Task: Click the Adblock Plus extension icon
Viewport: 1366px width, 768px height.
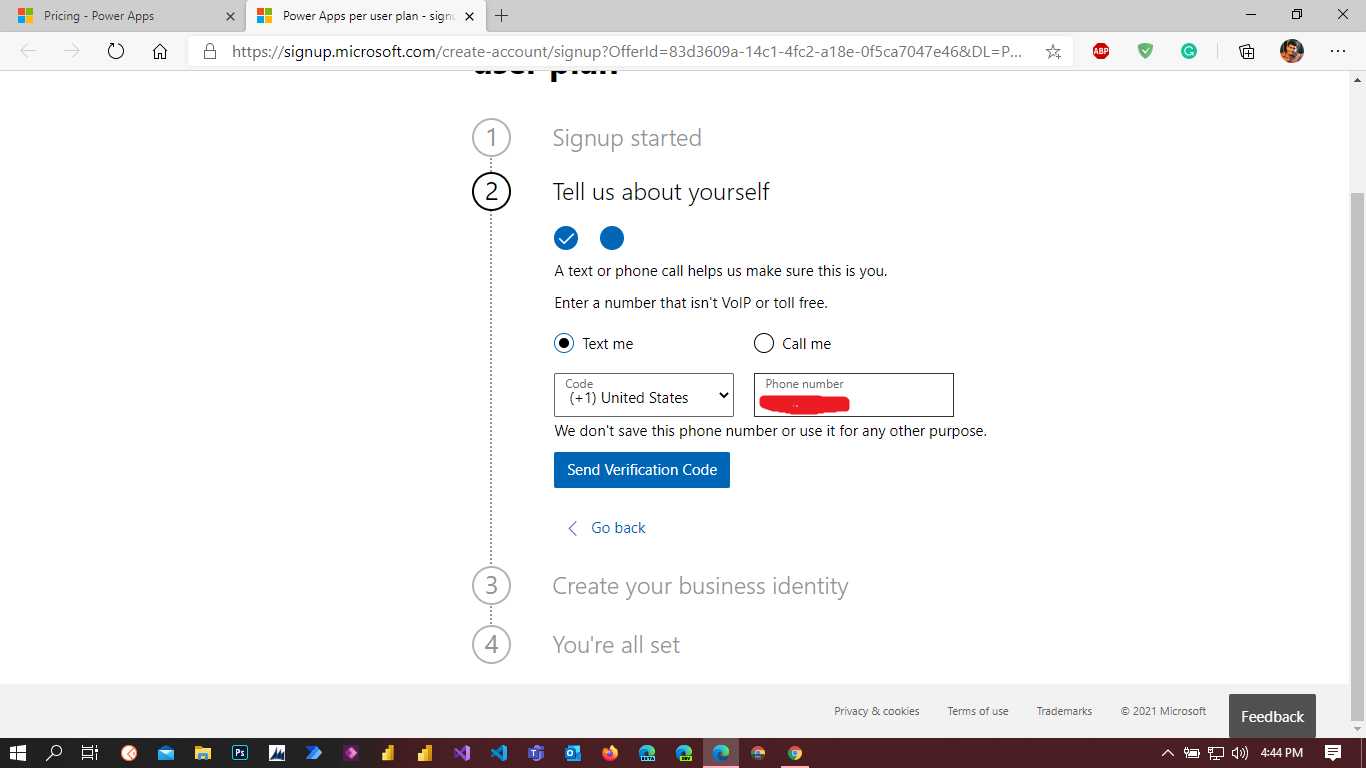Action: coord(1101,51)
